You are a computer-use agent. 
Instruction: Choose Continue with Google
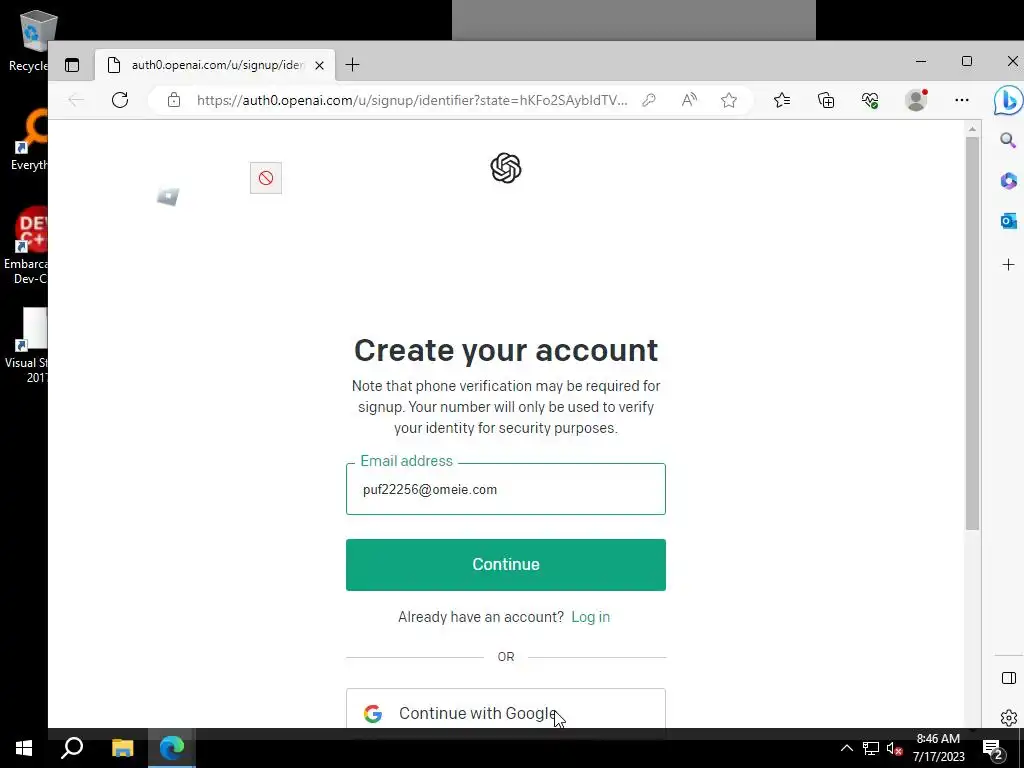[x=506, y=709]
